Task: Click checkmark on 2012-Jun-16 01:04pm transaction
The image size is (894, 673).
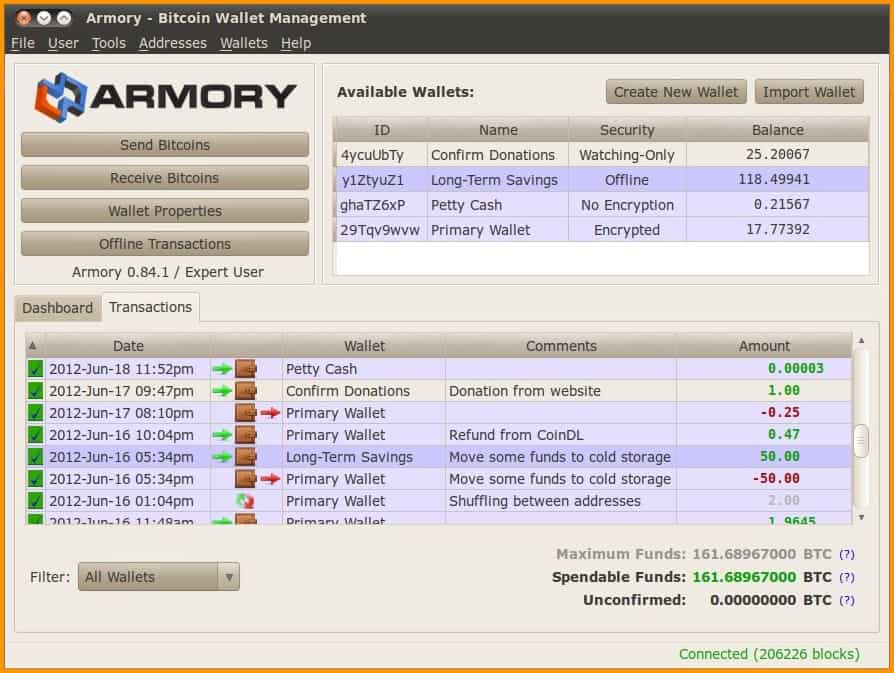Action: [x=35, y=501]
